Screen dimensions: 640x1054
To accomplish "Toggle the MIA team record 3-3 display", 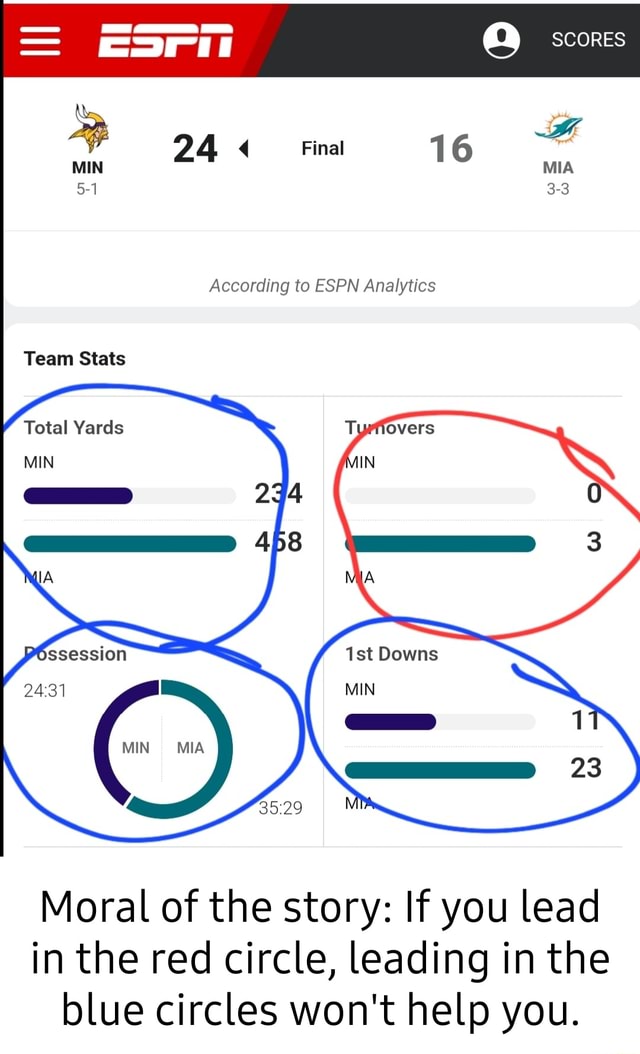I will tap(557, 187).
